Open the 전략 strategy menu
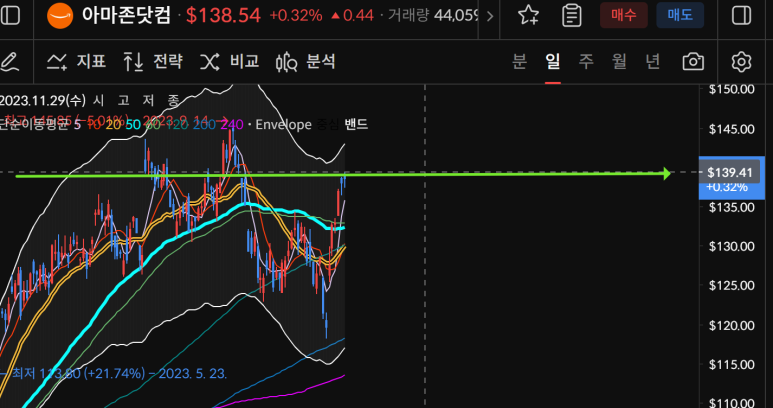The height and width of the screenshot is (408, 773). [x=153, y=62]
